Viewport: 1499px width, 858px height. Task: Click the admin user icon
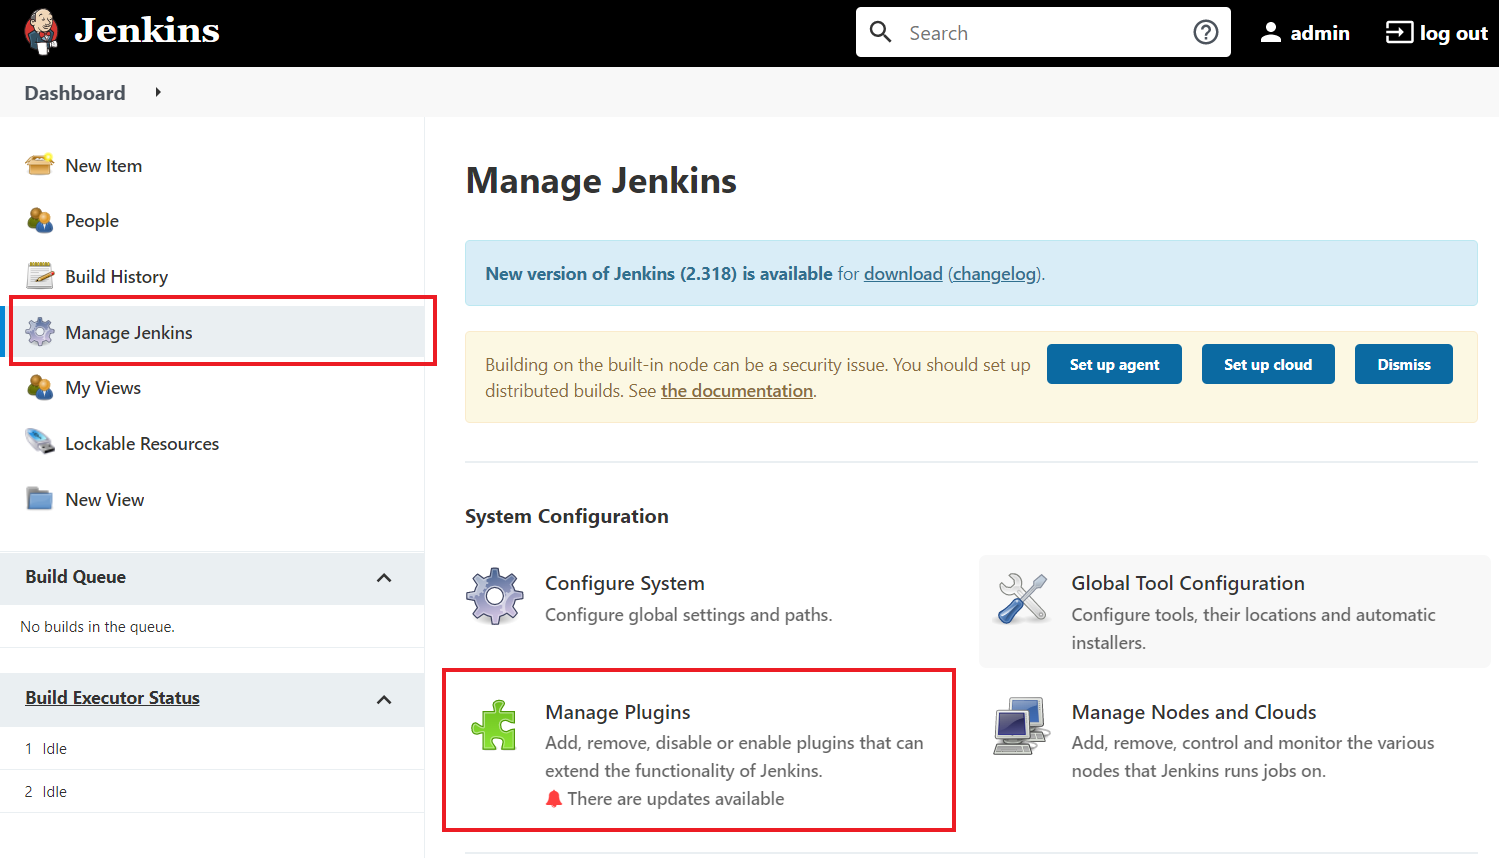click(x=1270, y=33)
